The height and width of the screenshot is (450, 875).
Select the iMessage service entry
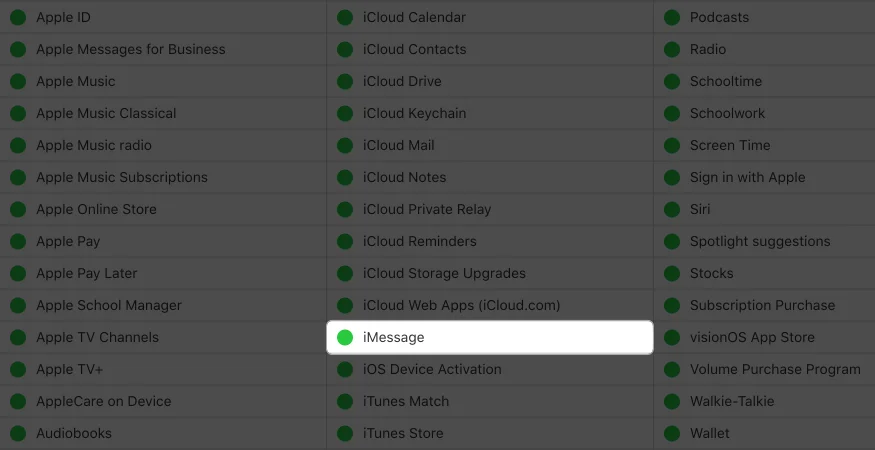coord(490,337)
